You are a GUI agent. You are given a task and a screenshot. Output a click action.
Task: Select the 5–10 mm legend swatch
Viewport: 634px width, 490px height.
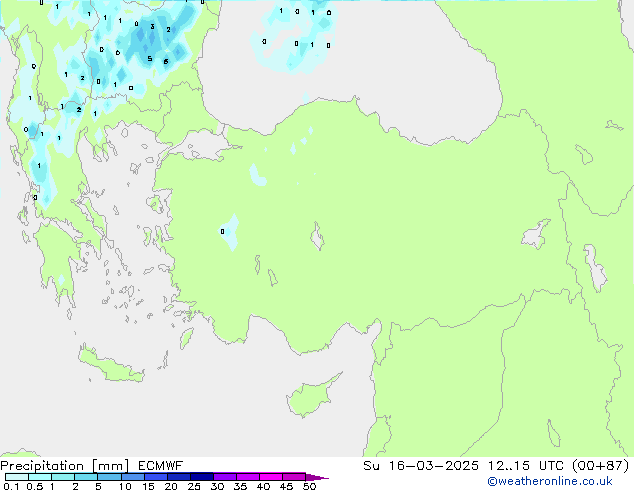click(109, 477)
